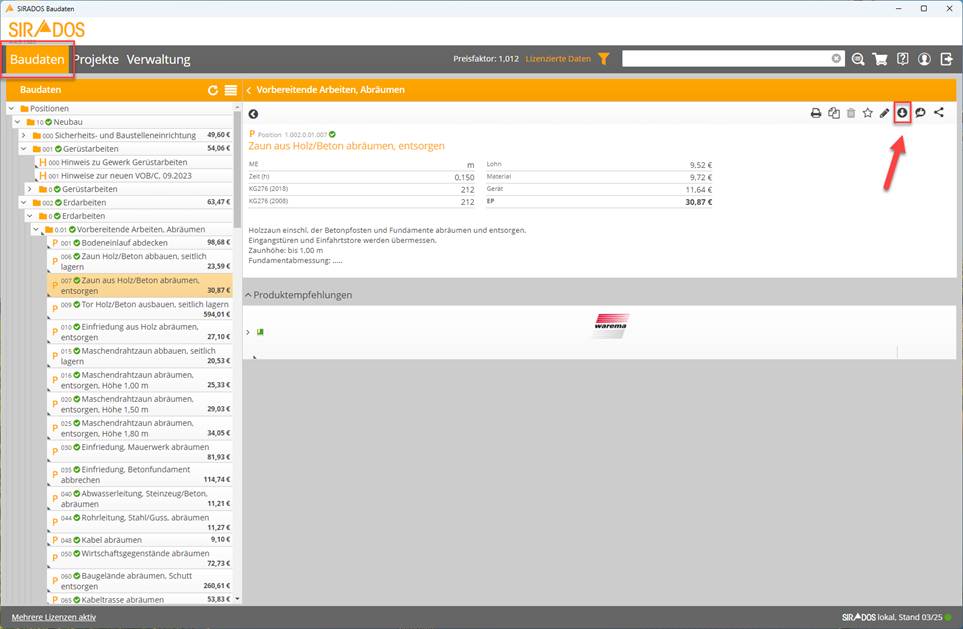
Task: Open the Baudaten panel list menu
Action: pyautogui.click(x=231, y=90)
